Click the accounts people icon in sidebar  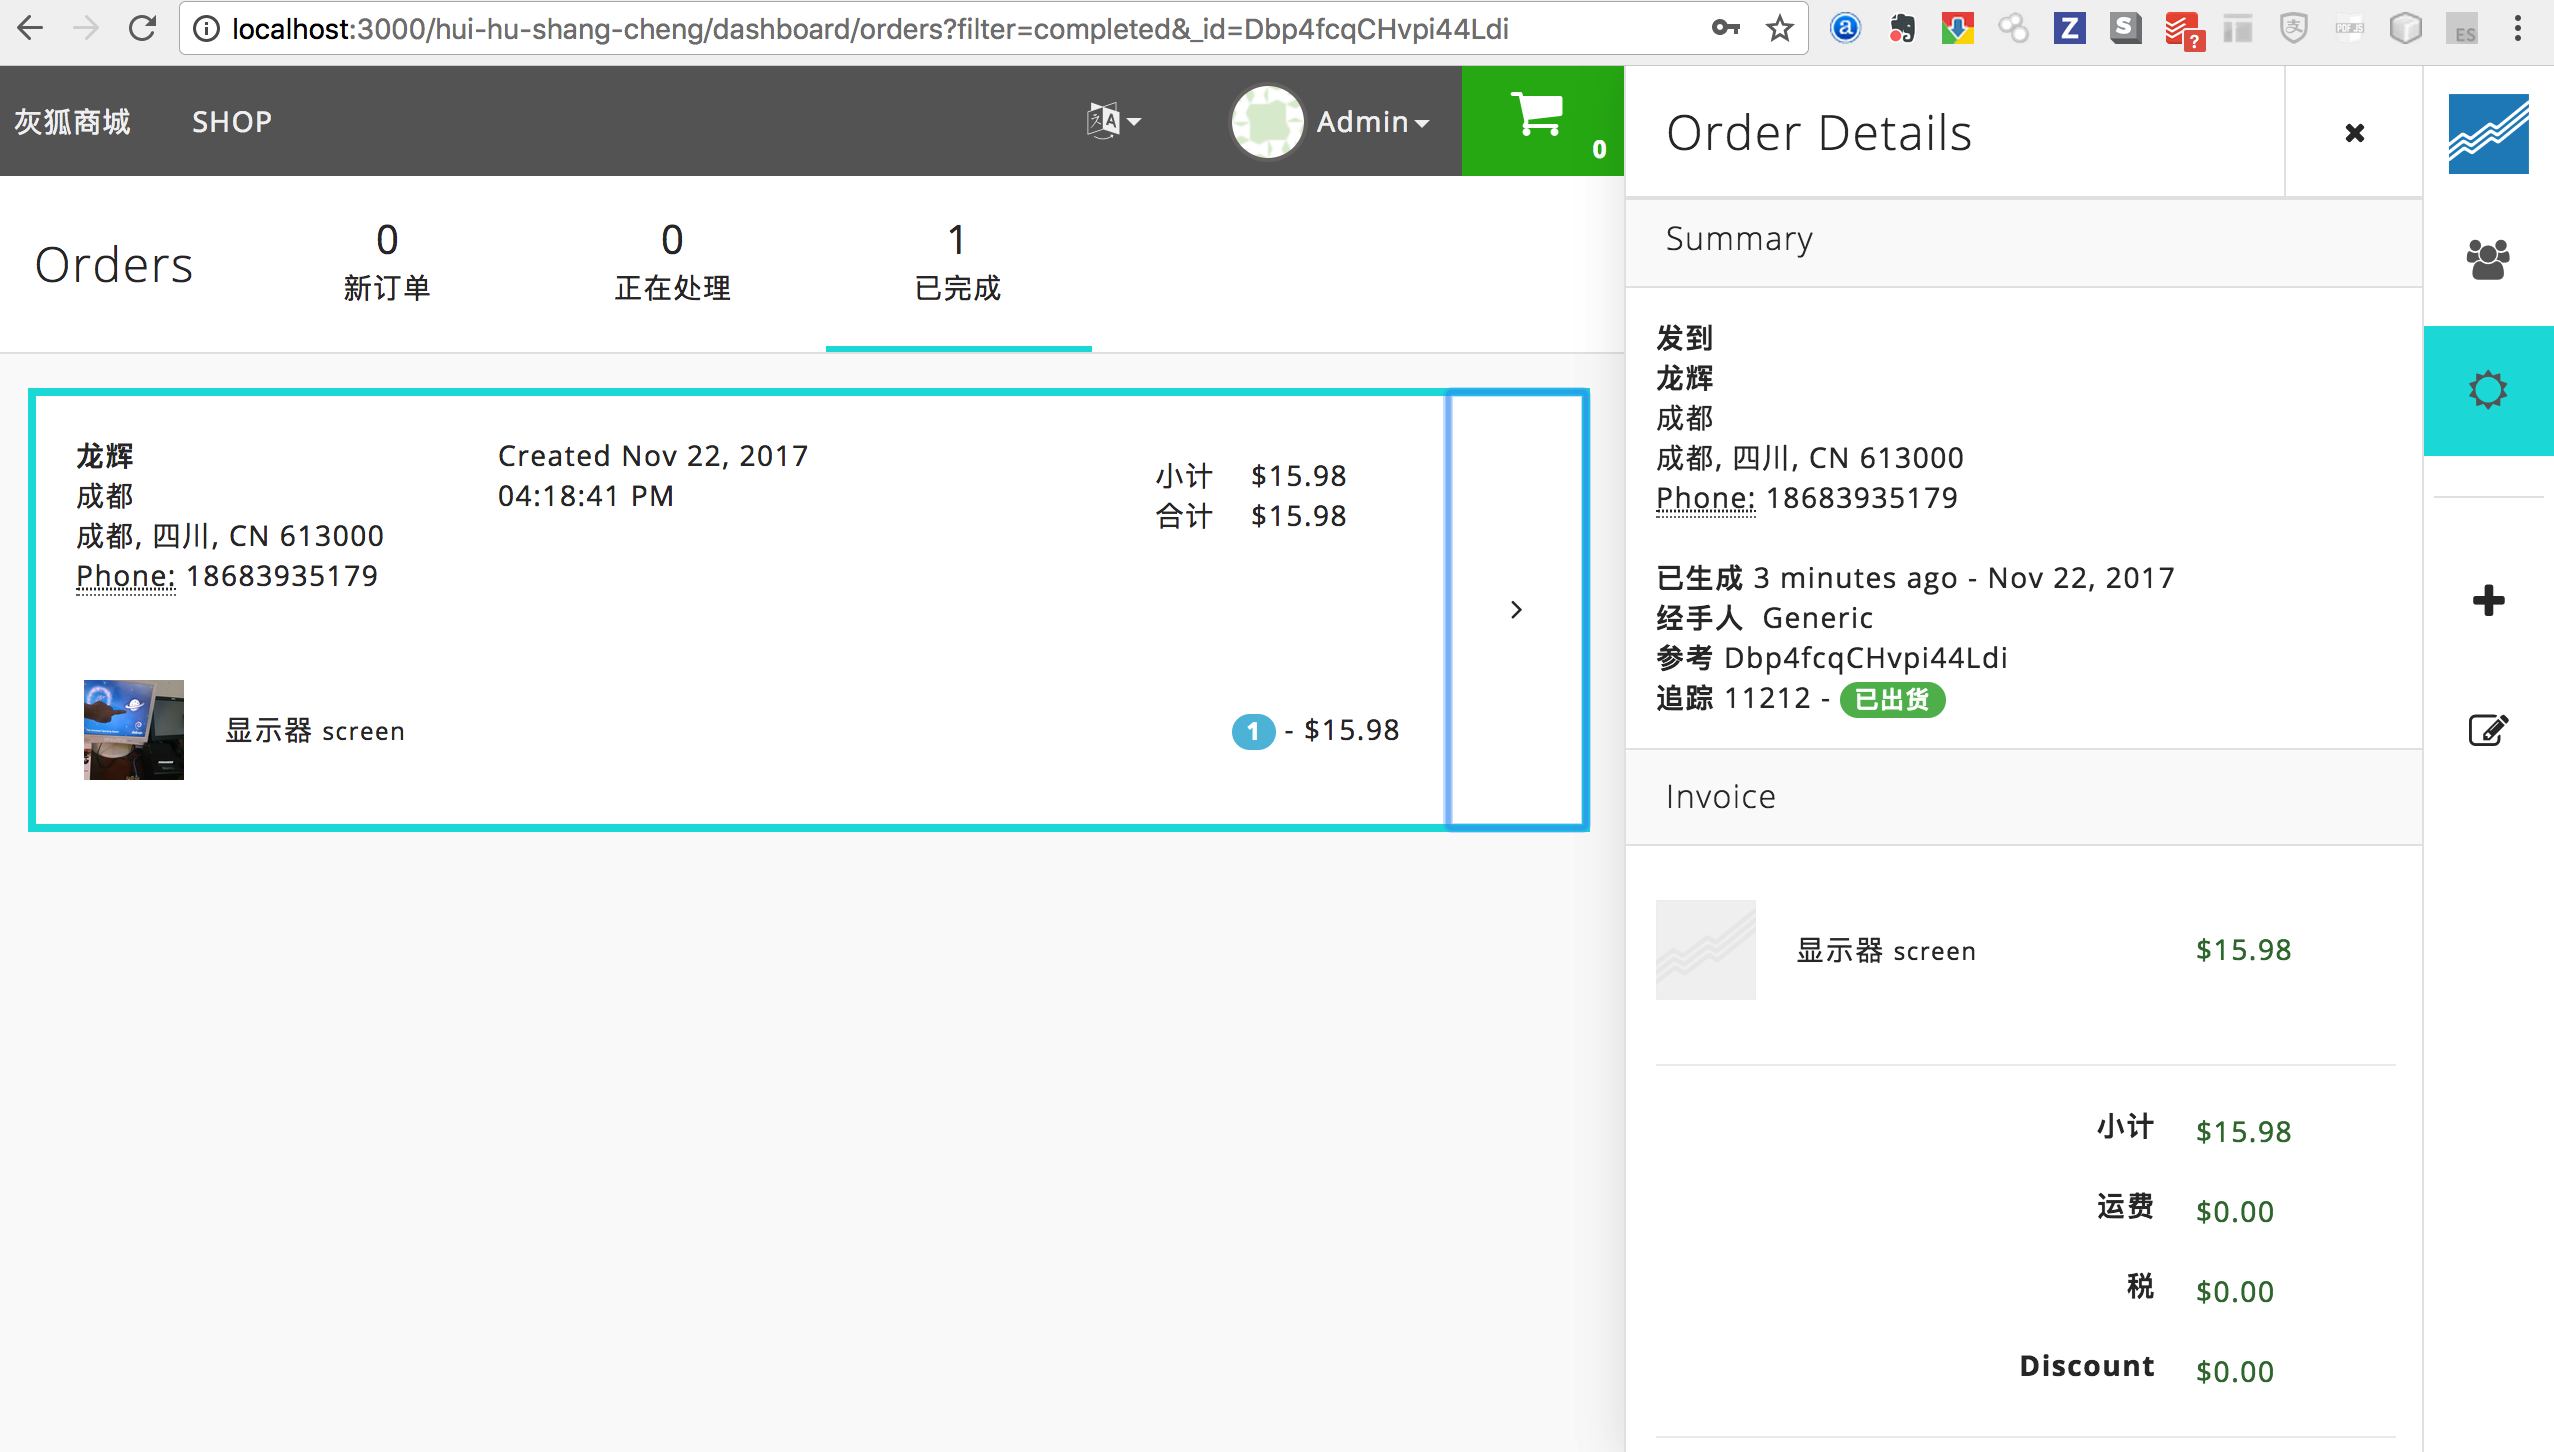(x=2488, y=260)
